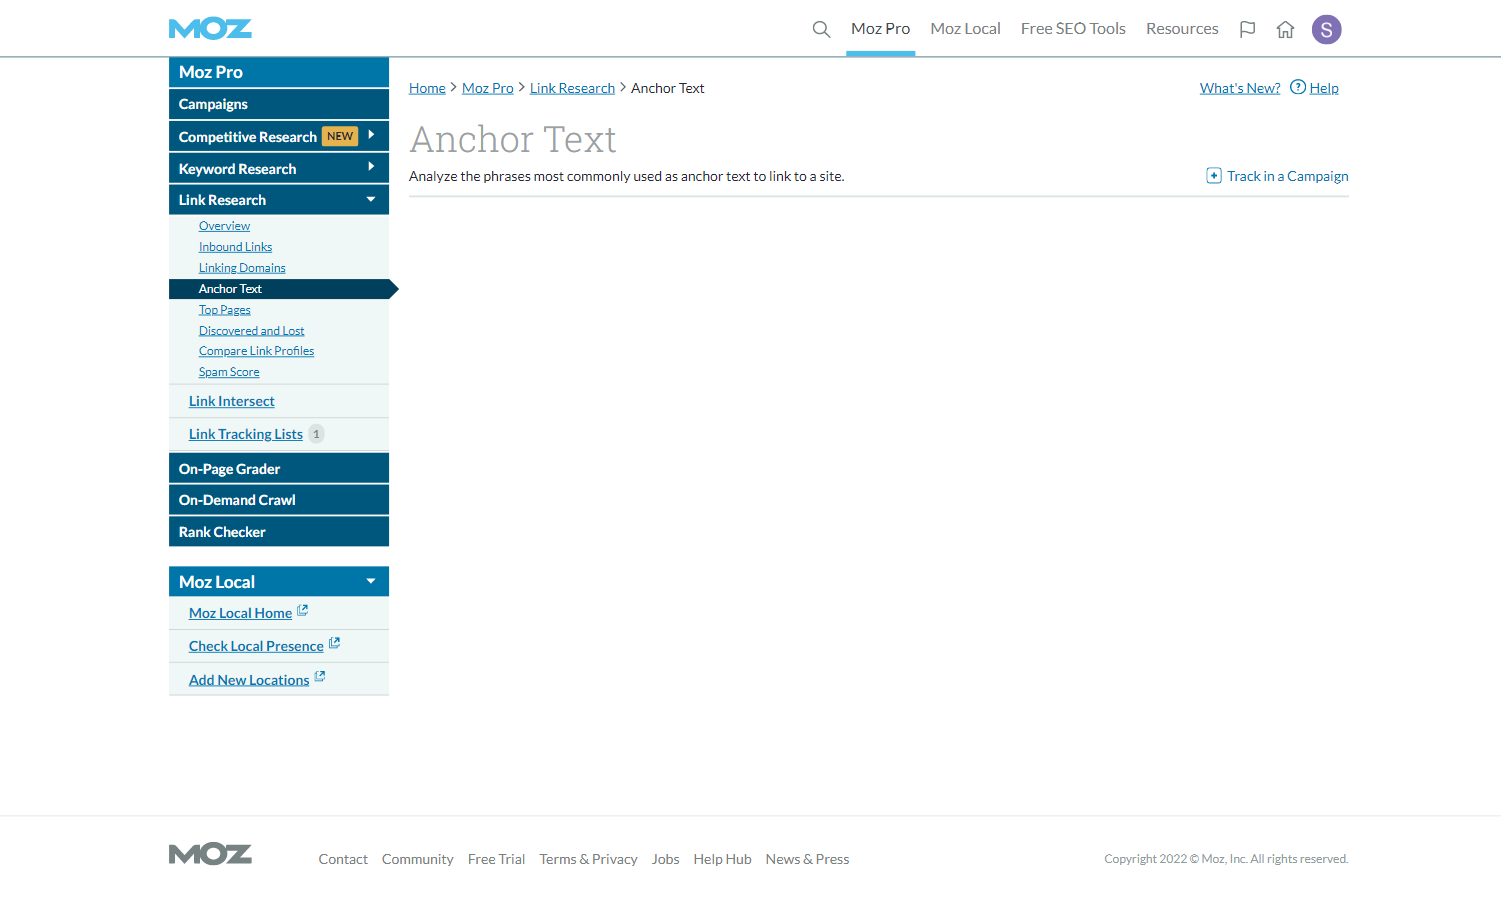Open footer Free Trial link
This screenshot has height=910, width=1501.
click(496, 859)
